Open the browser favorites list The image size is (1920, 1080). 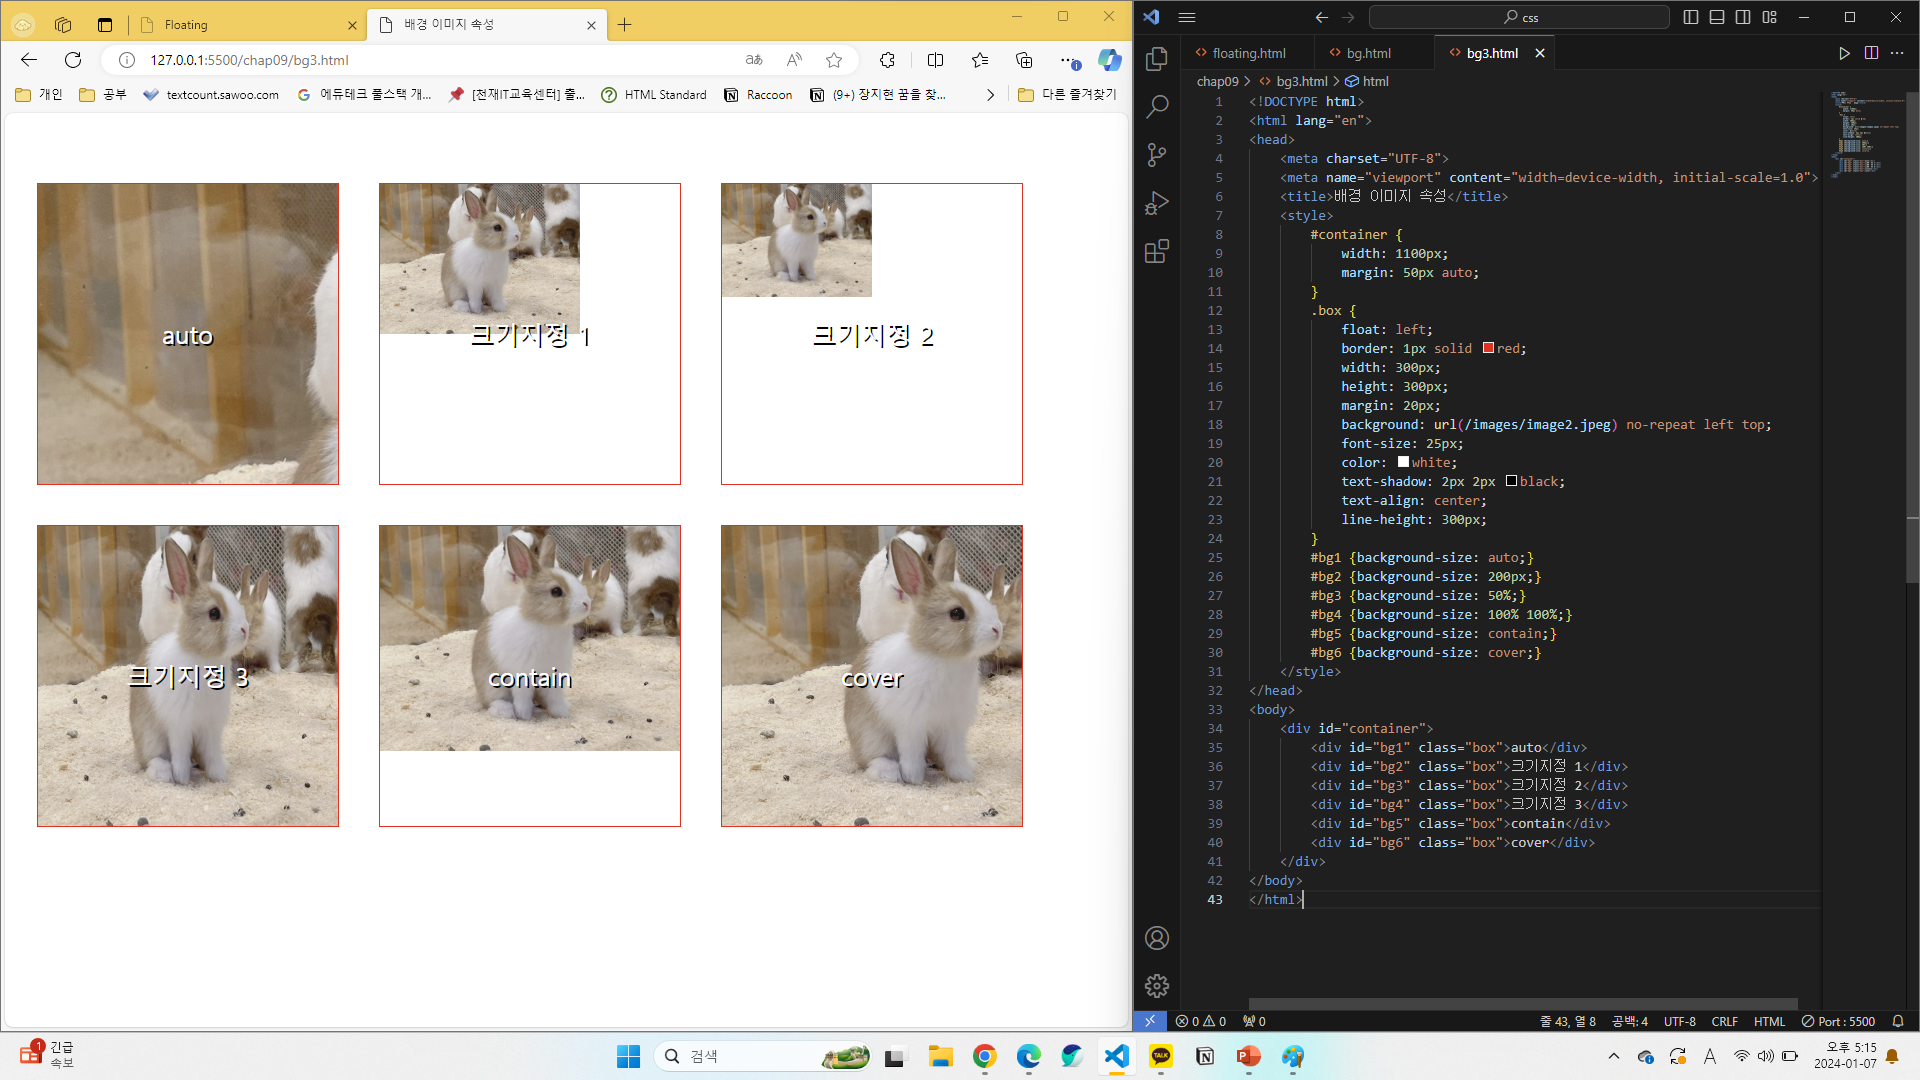click(x=980, y=60)
